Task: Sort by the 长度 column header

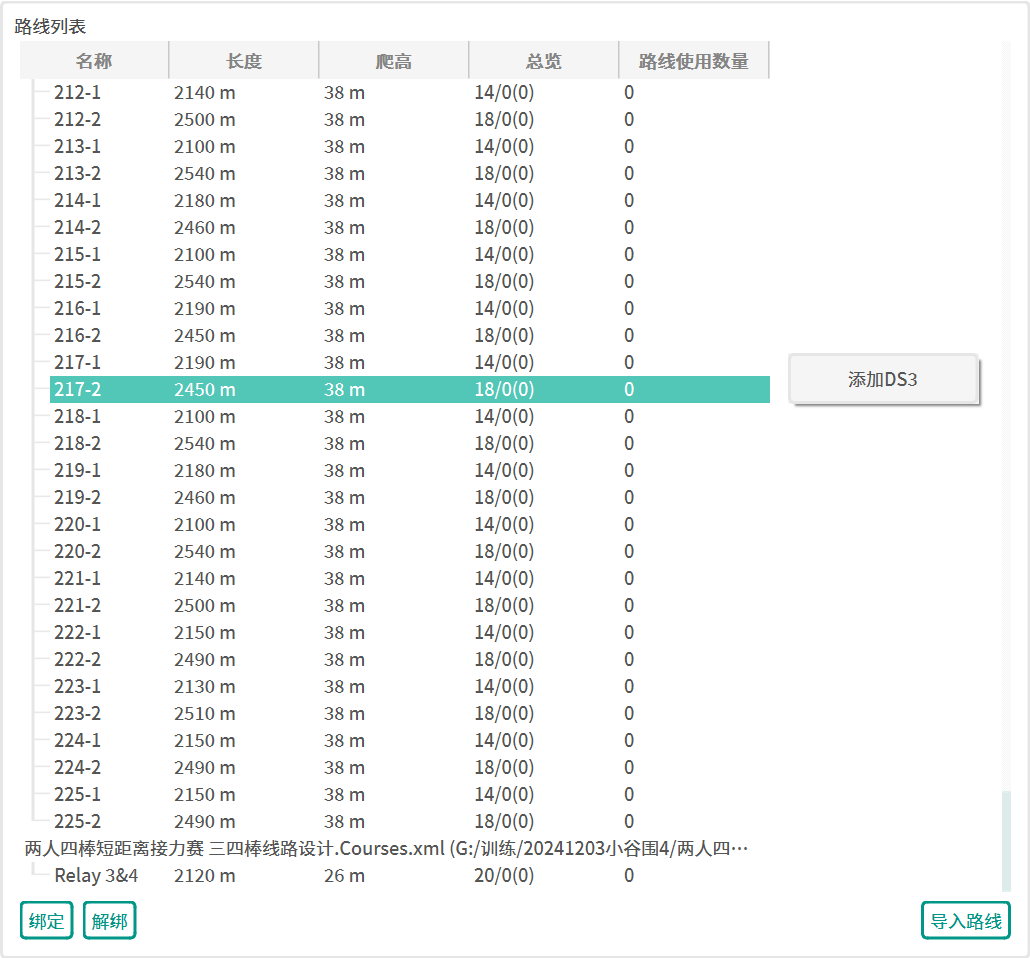Action: click(243, 61)
